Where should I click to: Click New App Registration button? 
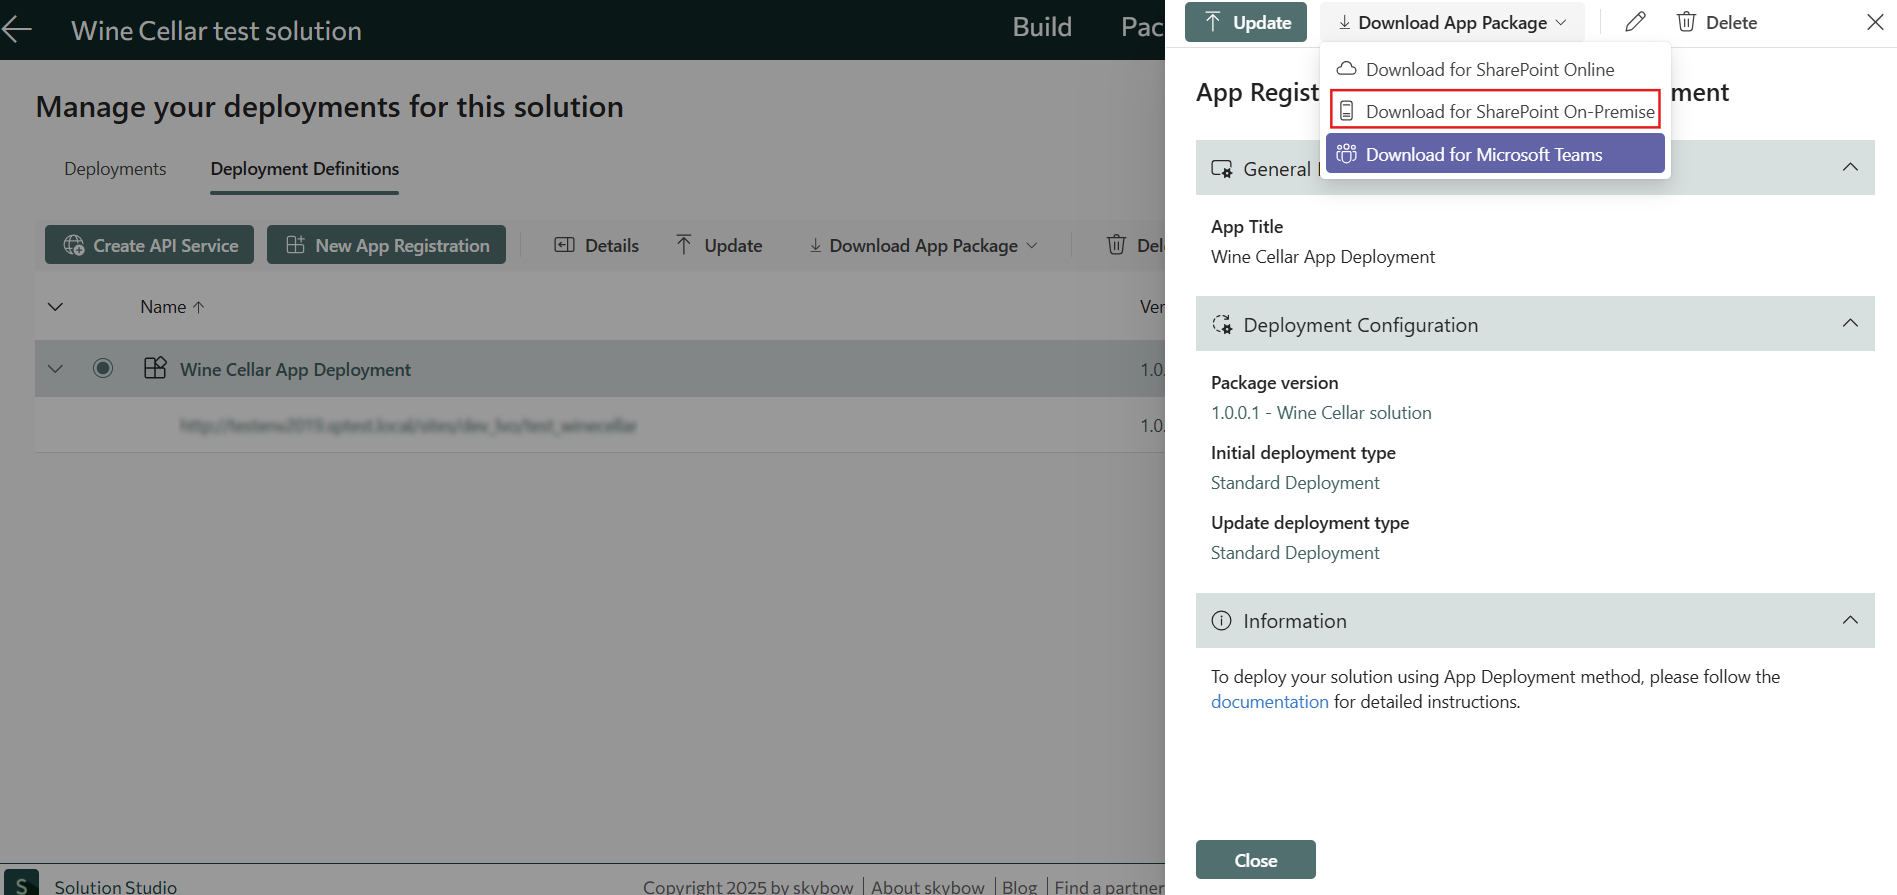tap(386, 245)
